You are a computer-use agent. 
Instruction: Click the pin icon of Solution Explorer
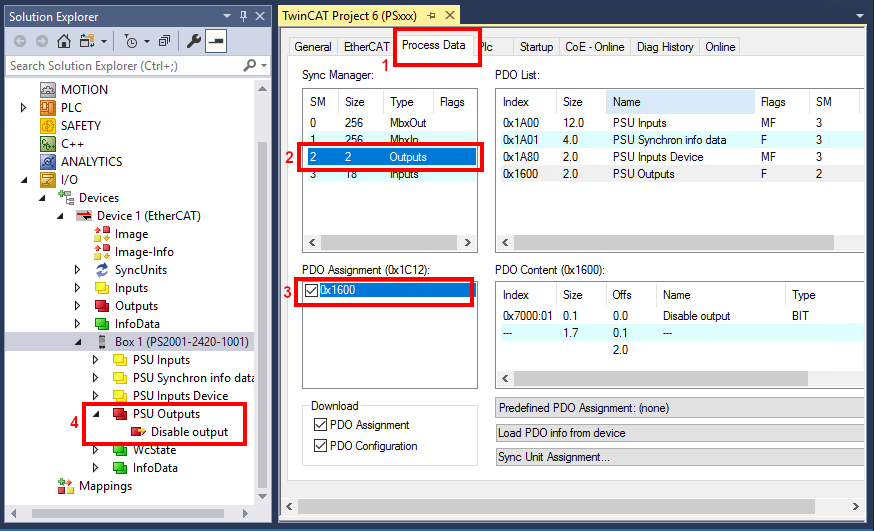coord(243,16)
